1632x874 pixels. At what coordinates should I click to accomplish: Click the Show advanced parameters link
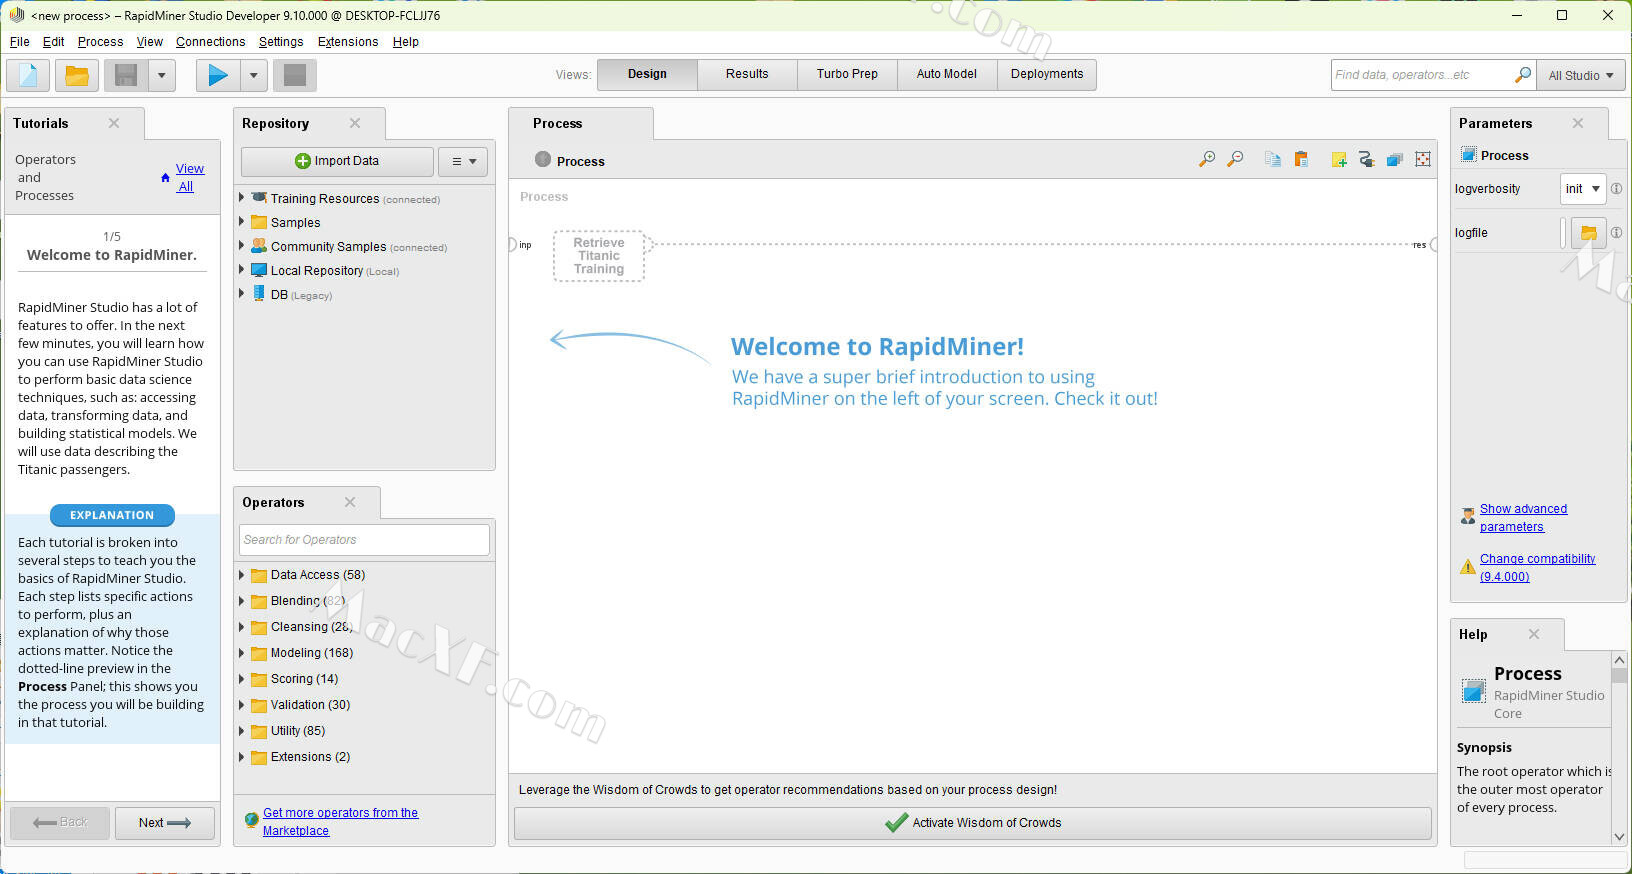tap(1523, 518)
